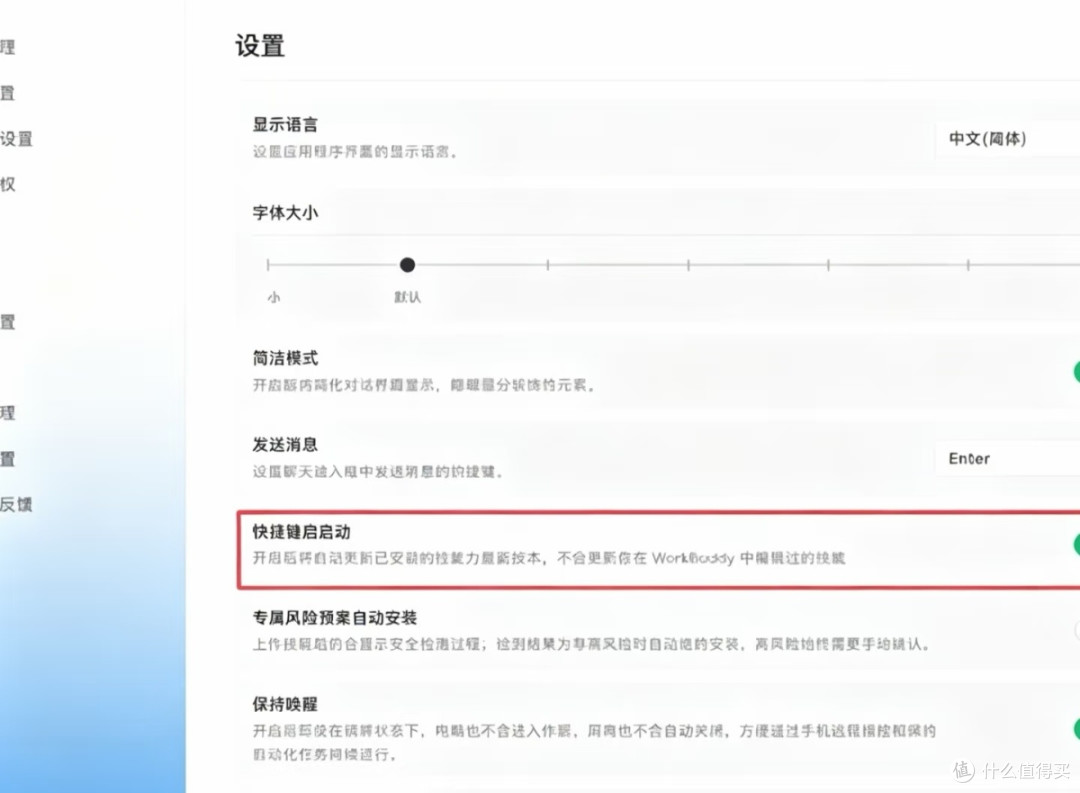
Task: Click the 快捷键启动 setting label
Action: point(302,532)
